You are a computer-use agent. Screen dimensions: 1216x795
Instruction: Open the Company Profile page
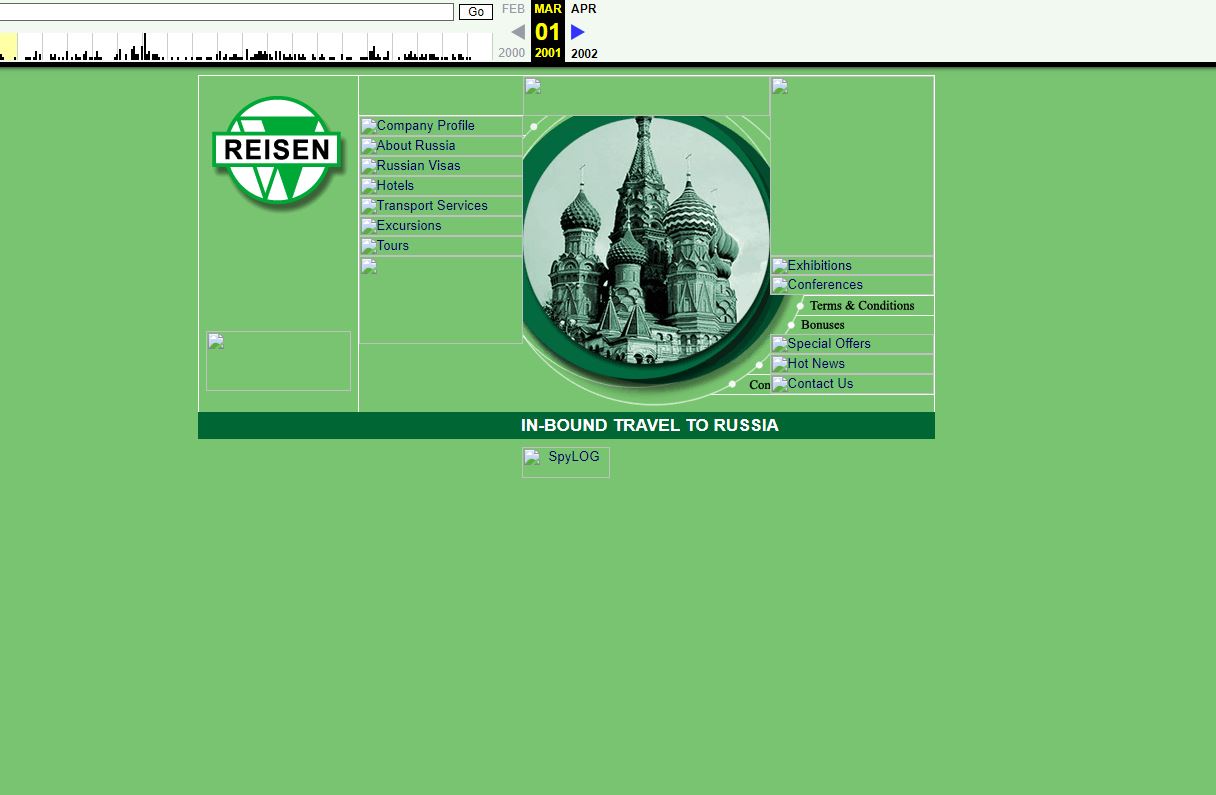425,126
